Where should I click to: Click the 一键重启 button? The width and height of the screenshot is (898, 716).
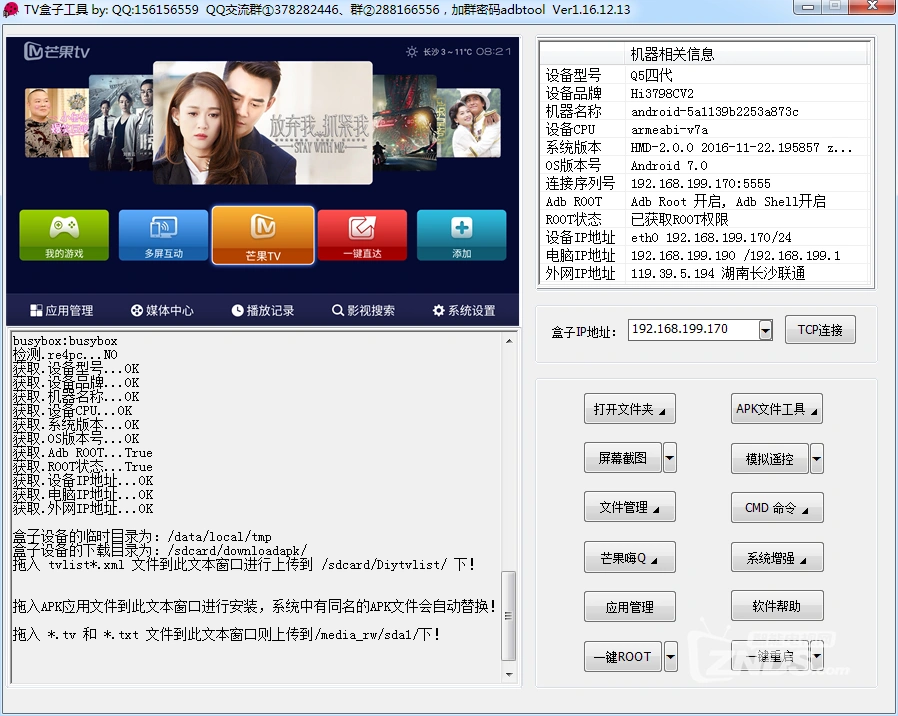click(x=770, y=656)
